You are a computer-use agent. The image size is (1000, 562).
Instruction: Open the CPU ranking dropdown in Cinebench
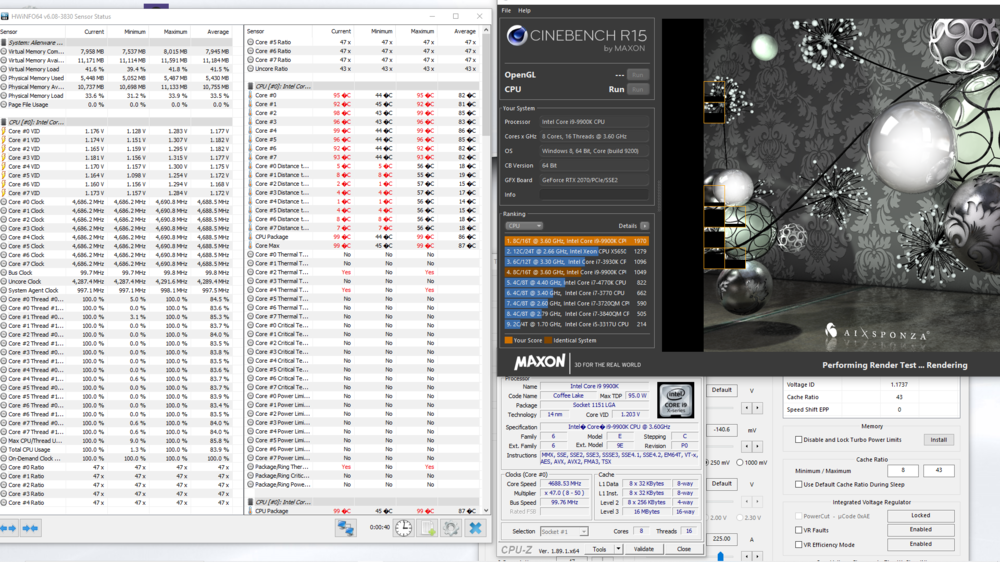click(x=524, y=226)
